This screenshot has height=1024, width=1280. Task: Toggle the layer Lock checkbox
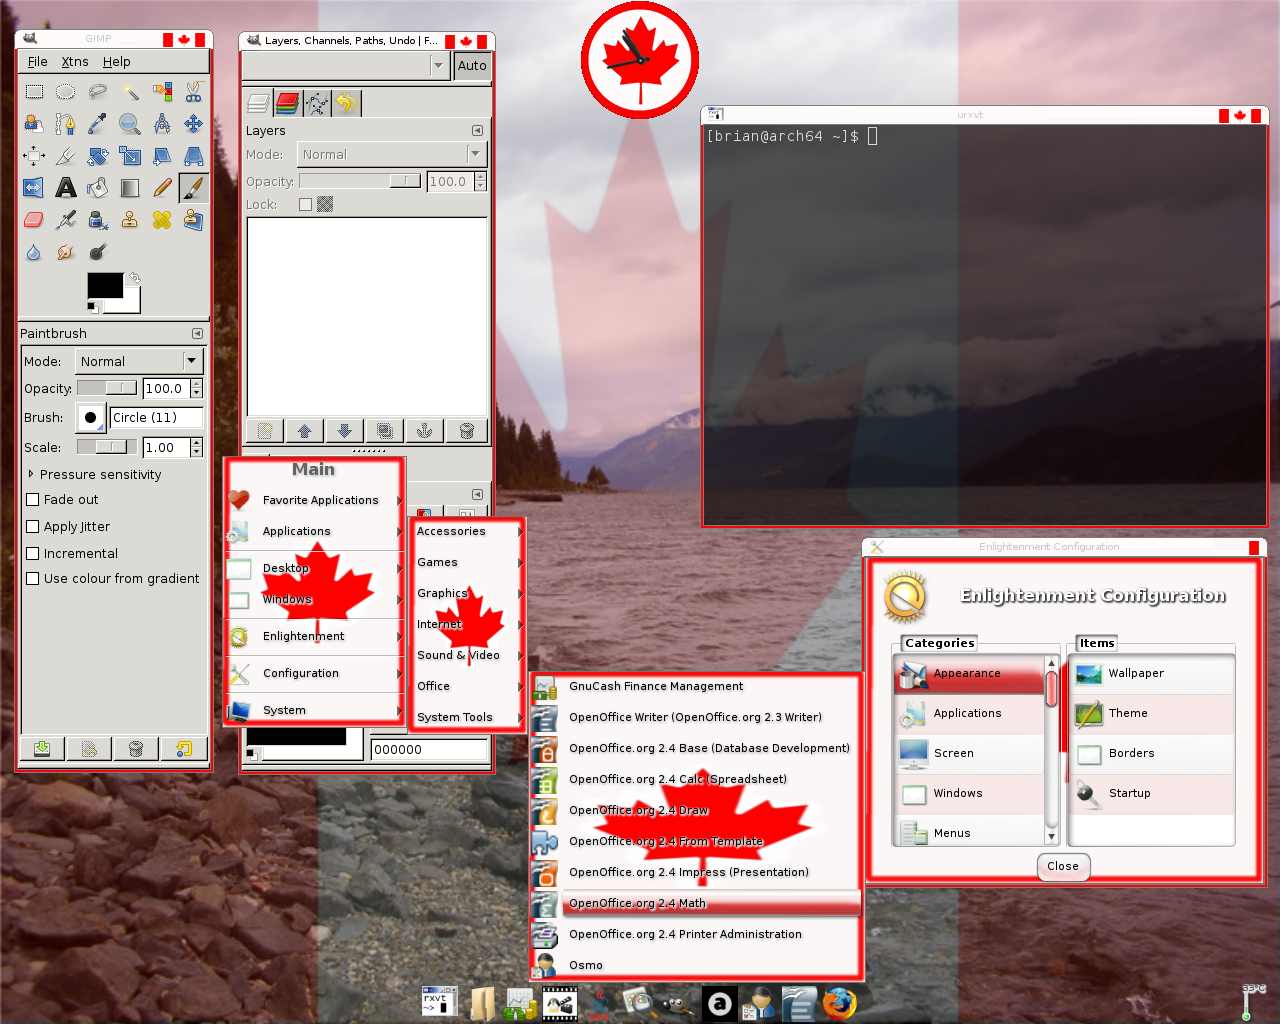305,204
